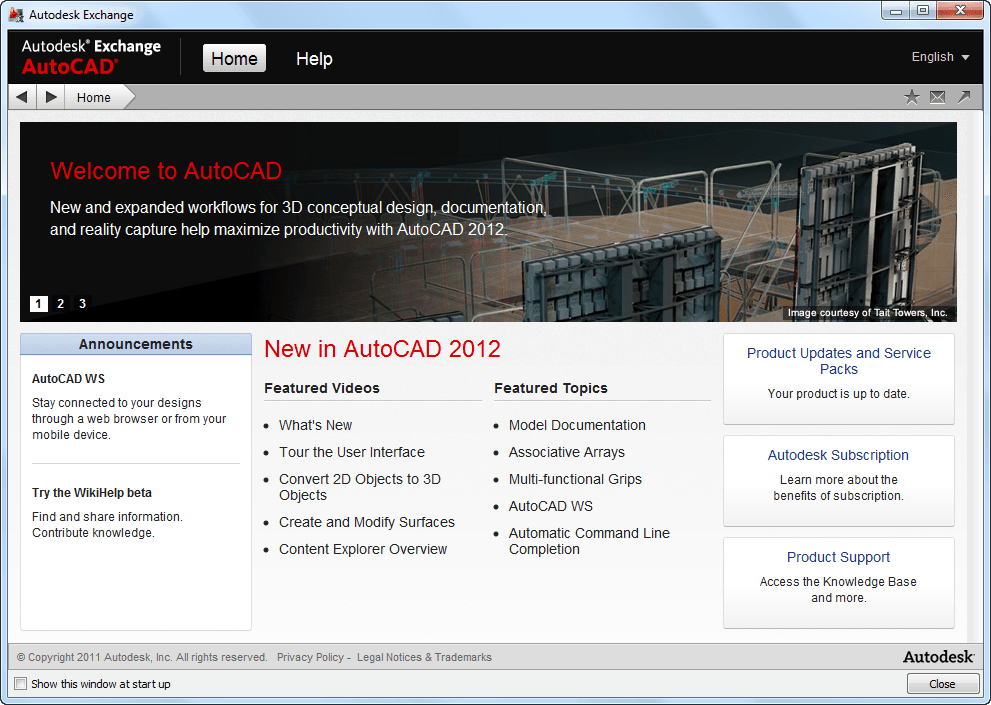Open the English language dropdown
This screenshot has height=705, width=991.
click(939, 57)
